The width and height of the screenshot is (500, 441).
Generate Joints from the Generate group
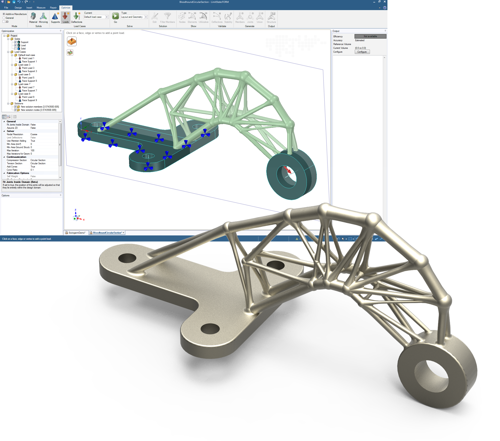(250, 17)
